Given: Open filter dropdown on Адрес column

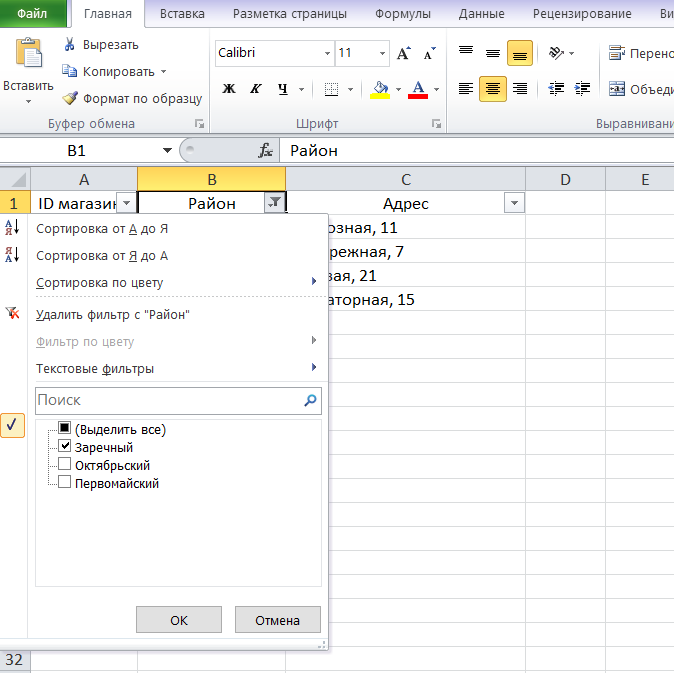Looking at the screenshot, I should (514, 203).
